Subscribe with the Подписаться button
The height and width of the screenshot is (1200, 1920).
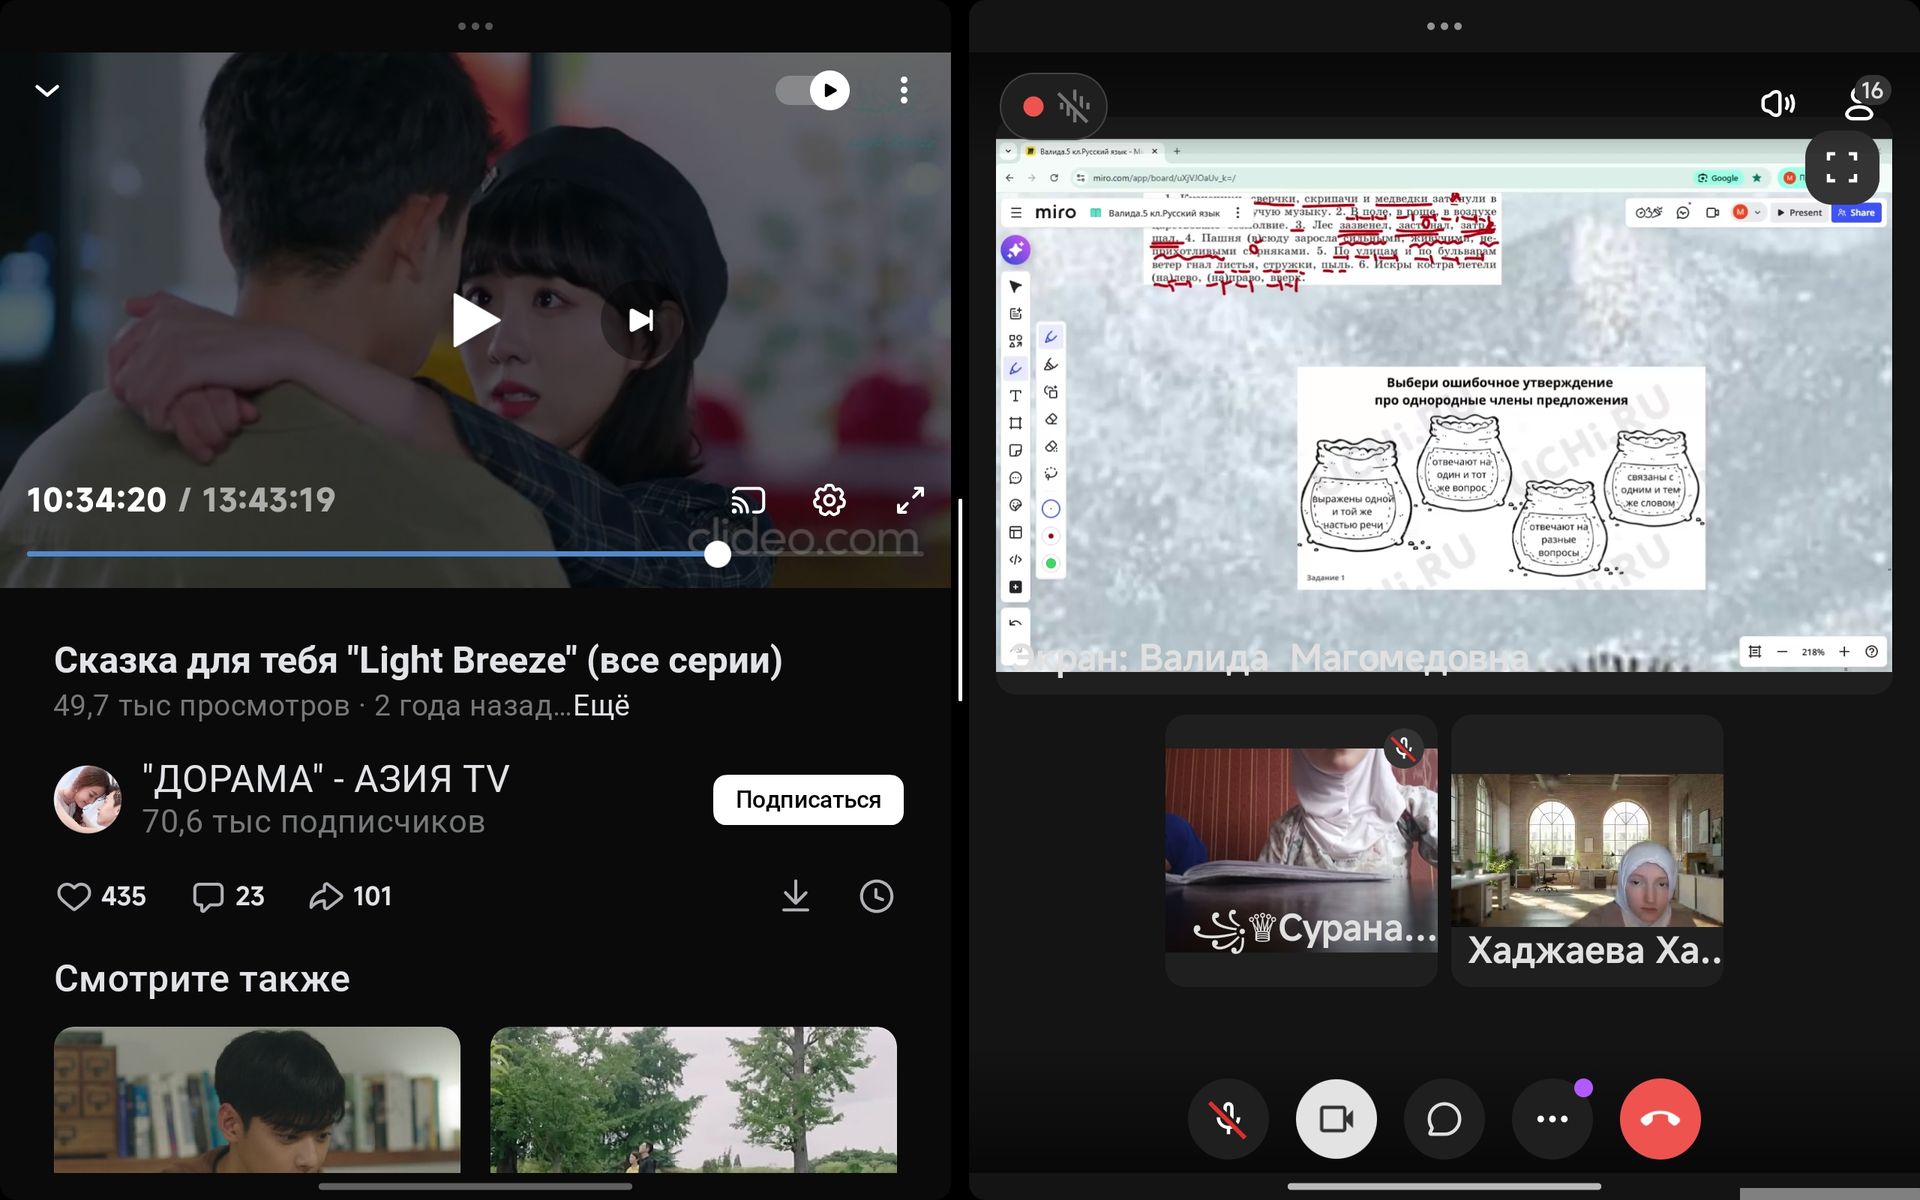point(808,800)
